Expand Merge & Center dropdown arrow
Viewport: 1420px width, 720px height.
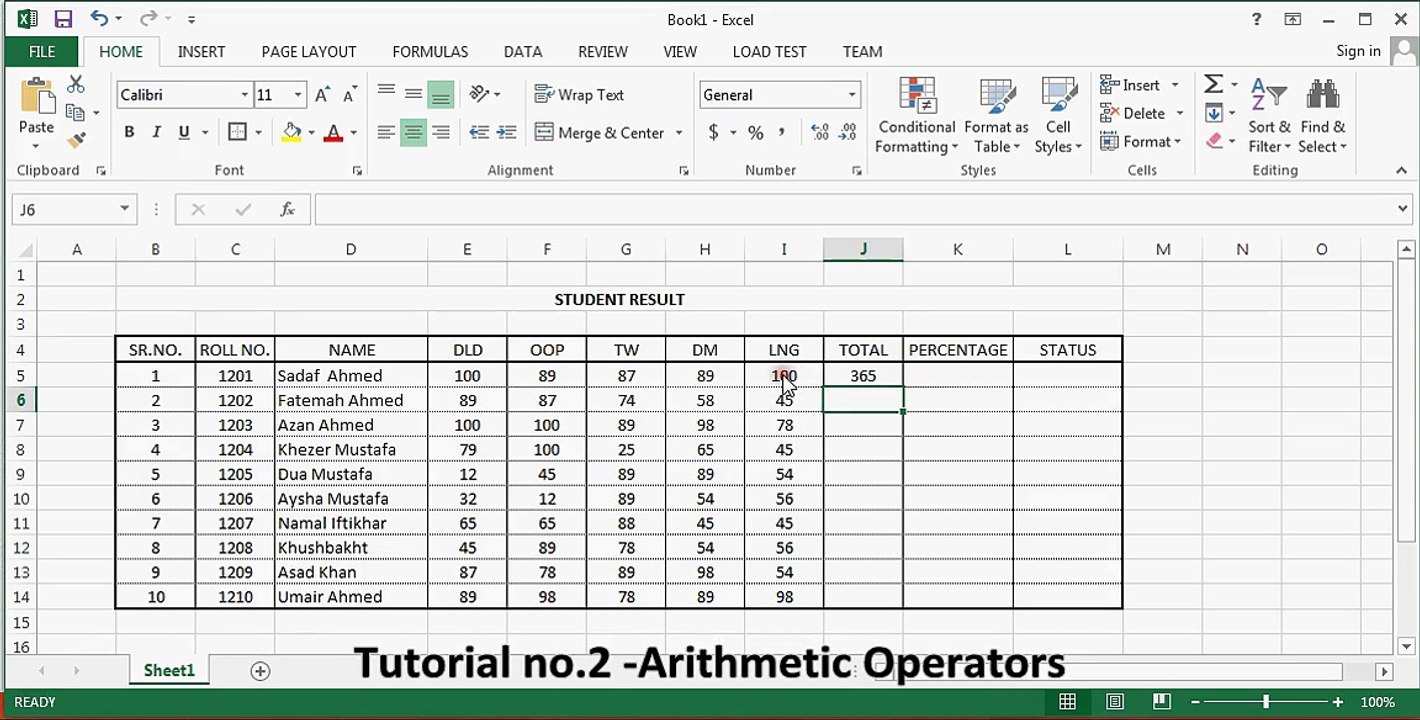coord(679,132)
